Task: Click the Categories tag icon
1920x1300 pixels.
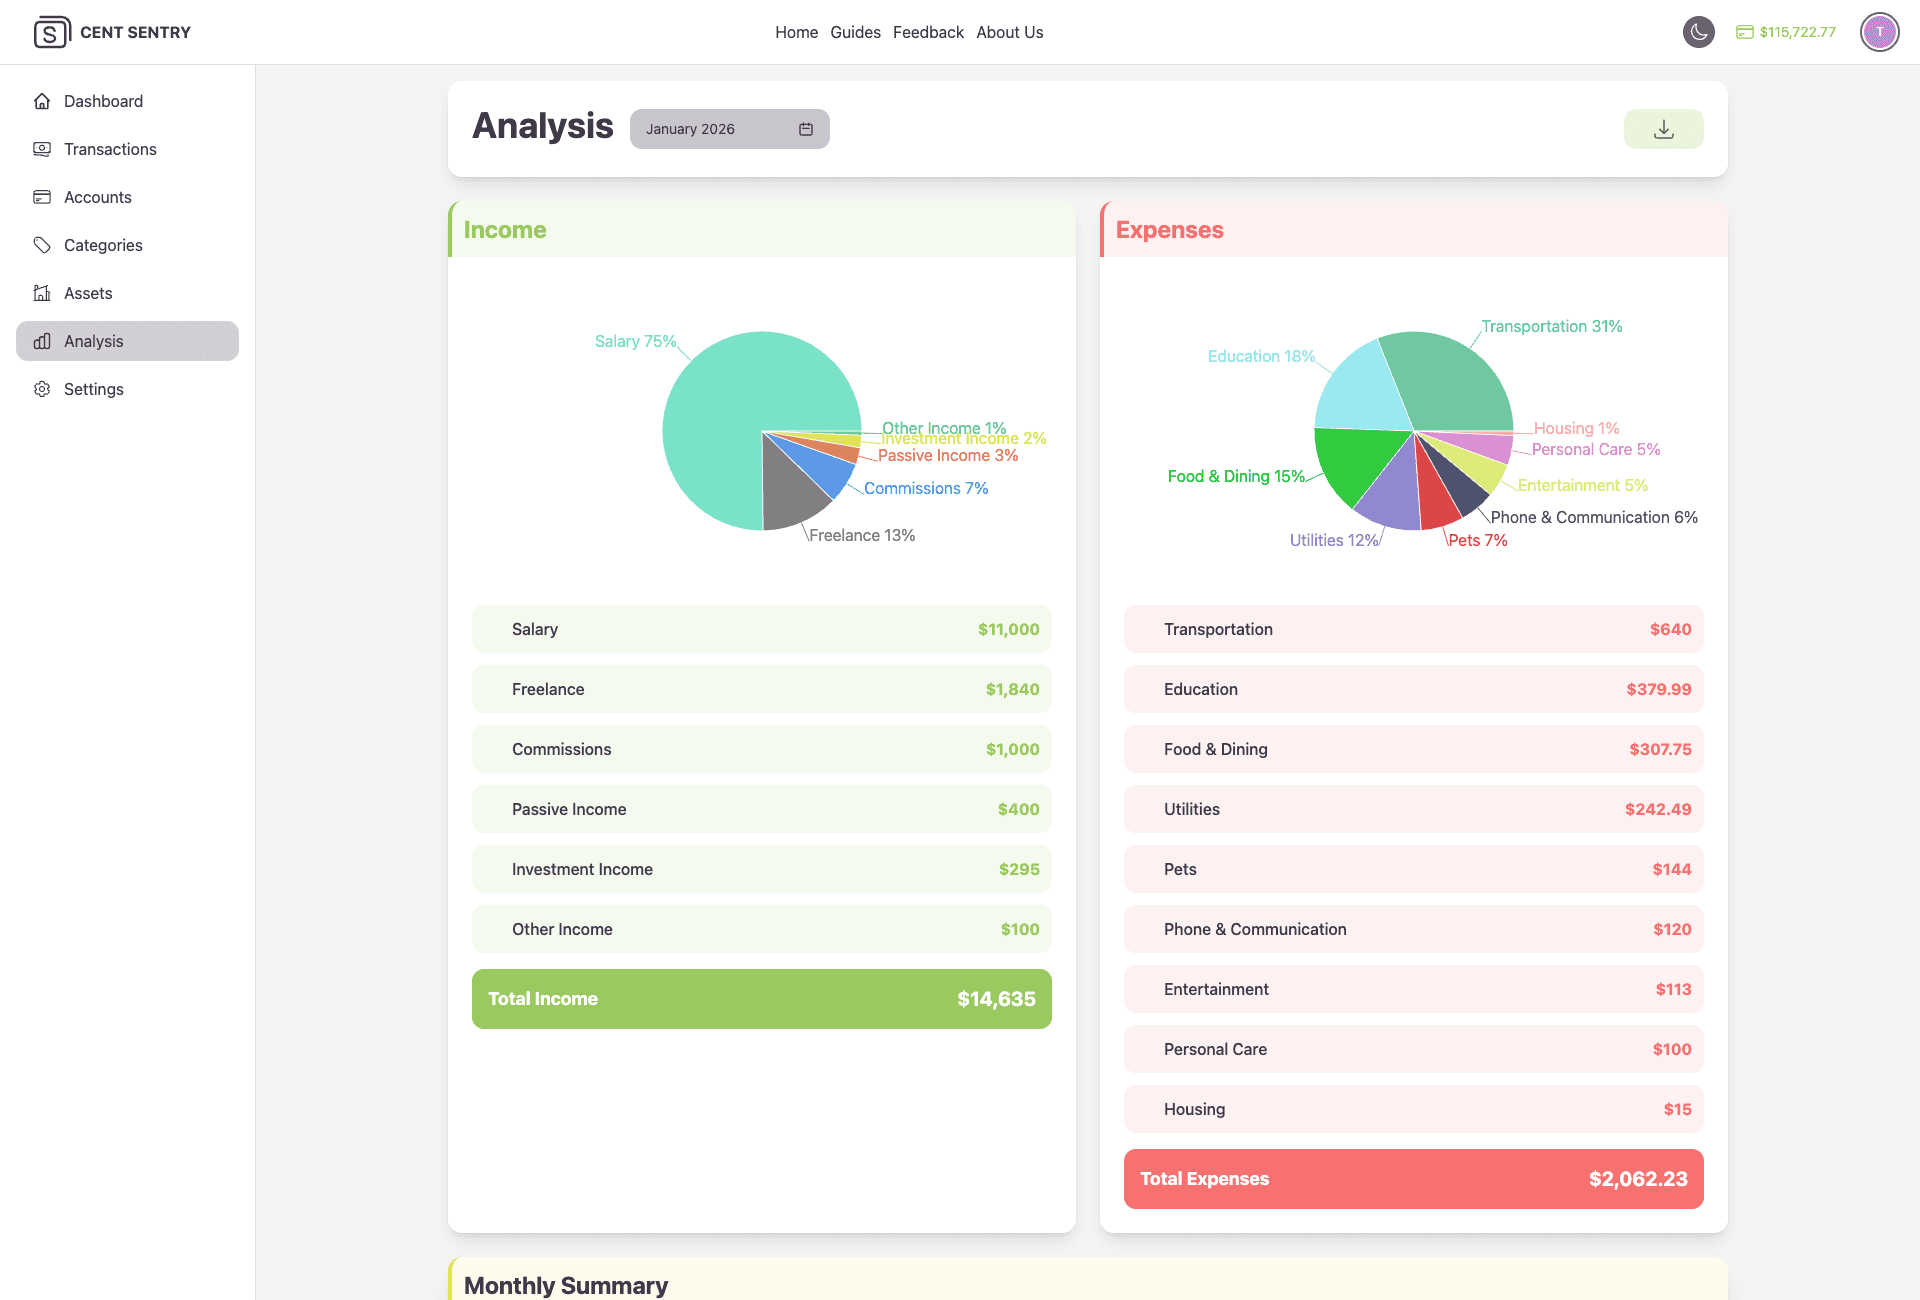Action: click(42, 245)
